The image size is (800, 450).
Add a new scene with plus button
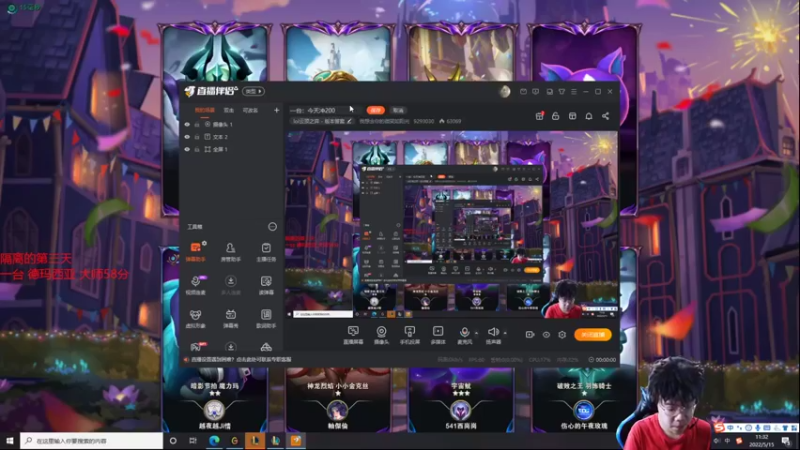tap(277, 110)
